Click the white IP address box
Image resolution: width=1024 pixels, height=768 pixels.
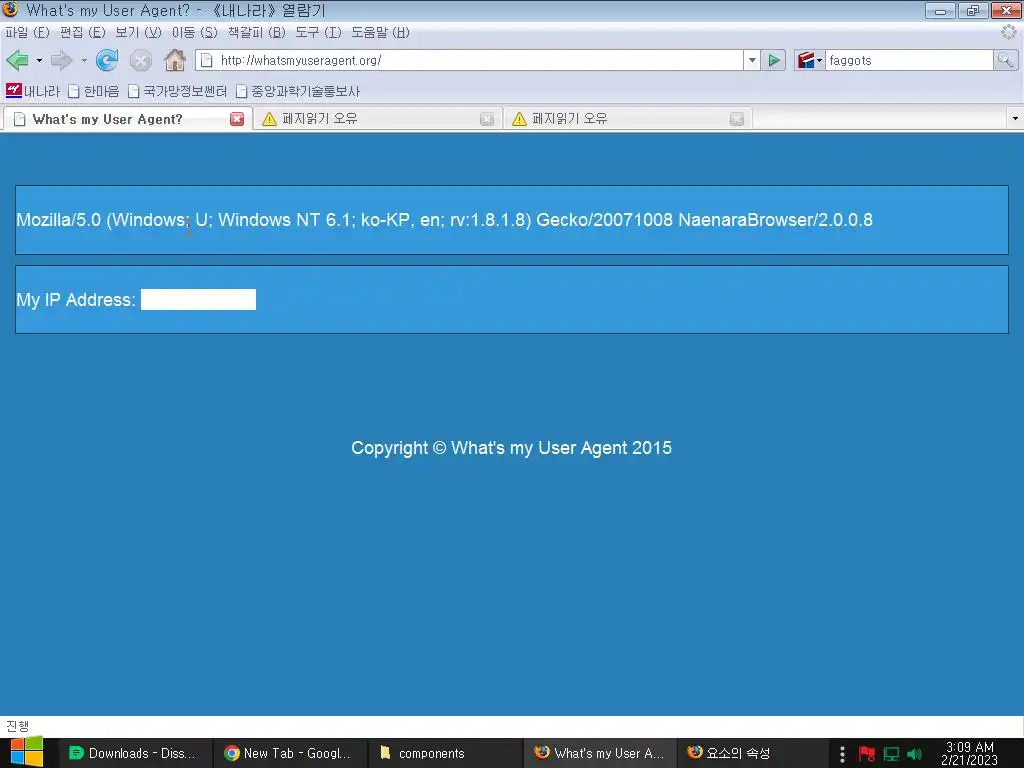199,300
